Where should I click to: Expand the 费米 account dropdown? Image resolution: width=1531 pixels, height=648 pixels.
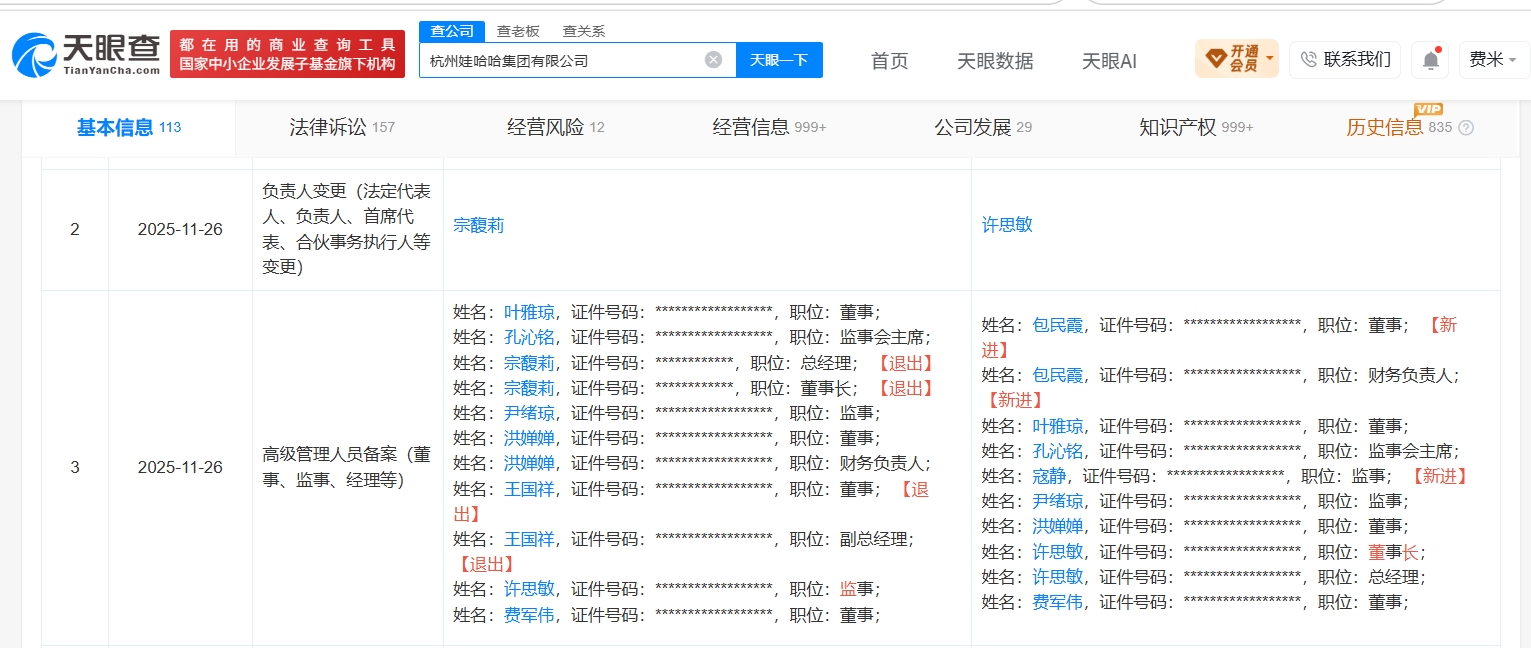tap(1493, 60)
